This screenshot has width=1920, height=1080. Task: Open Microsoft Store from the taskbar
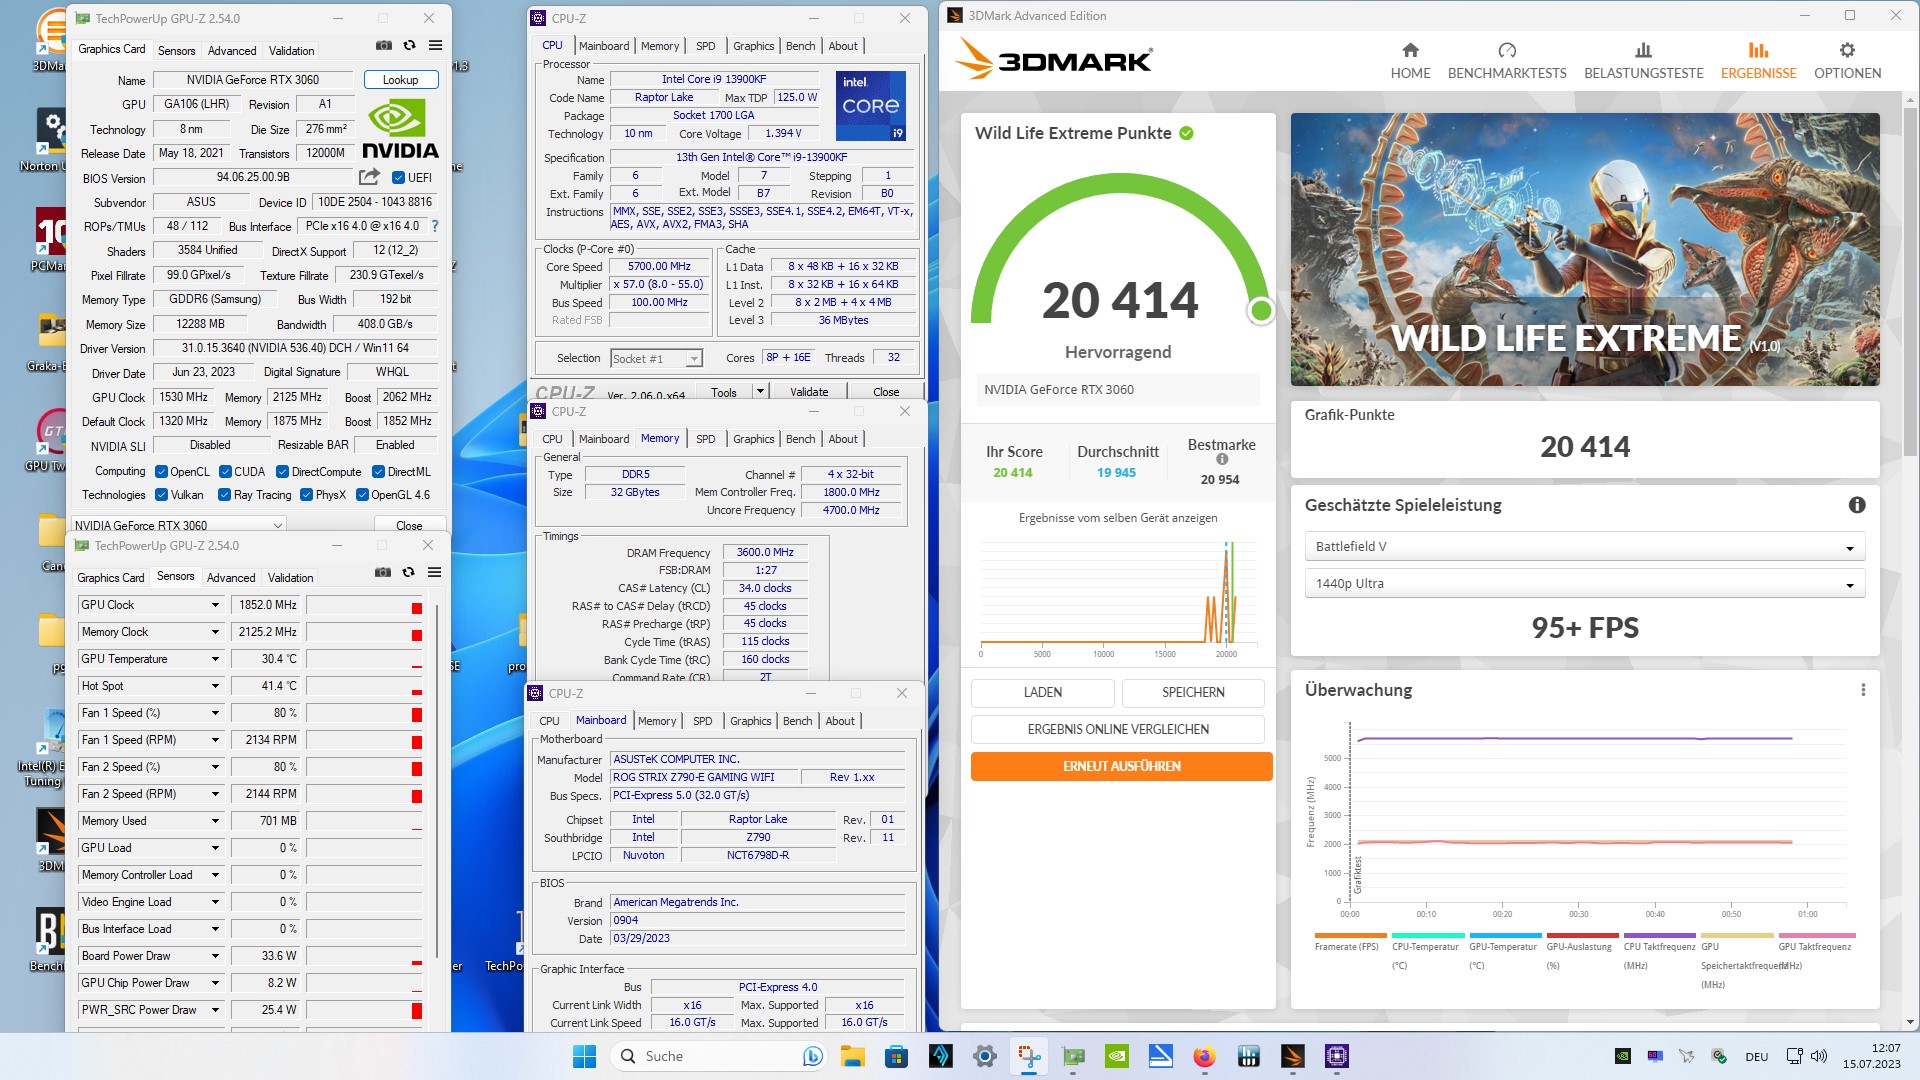(896, 1056)
